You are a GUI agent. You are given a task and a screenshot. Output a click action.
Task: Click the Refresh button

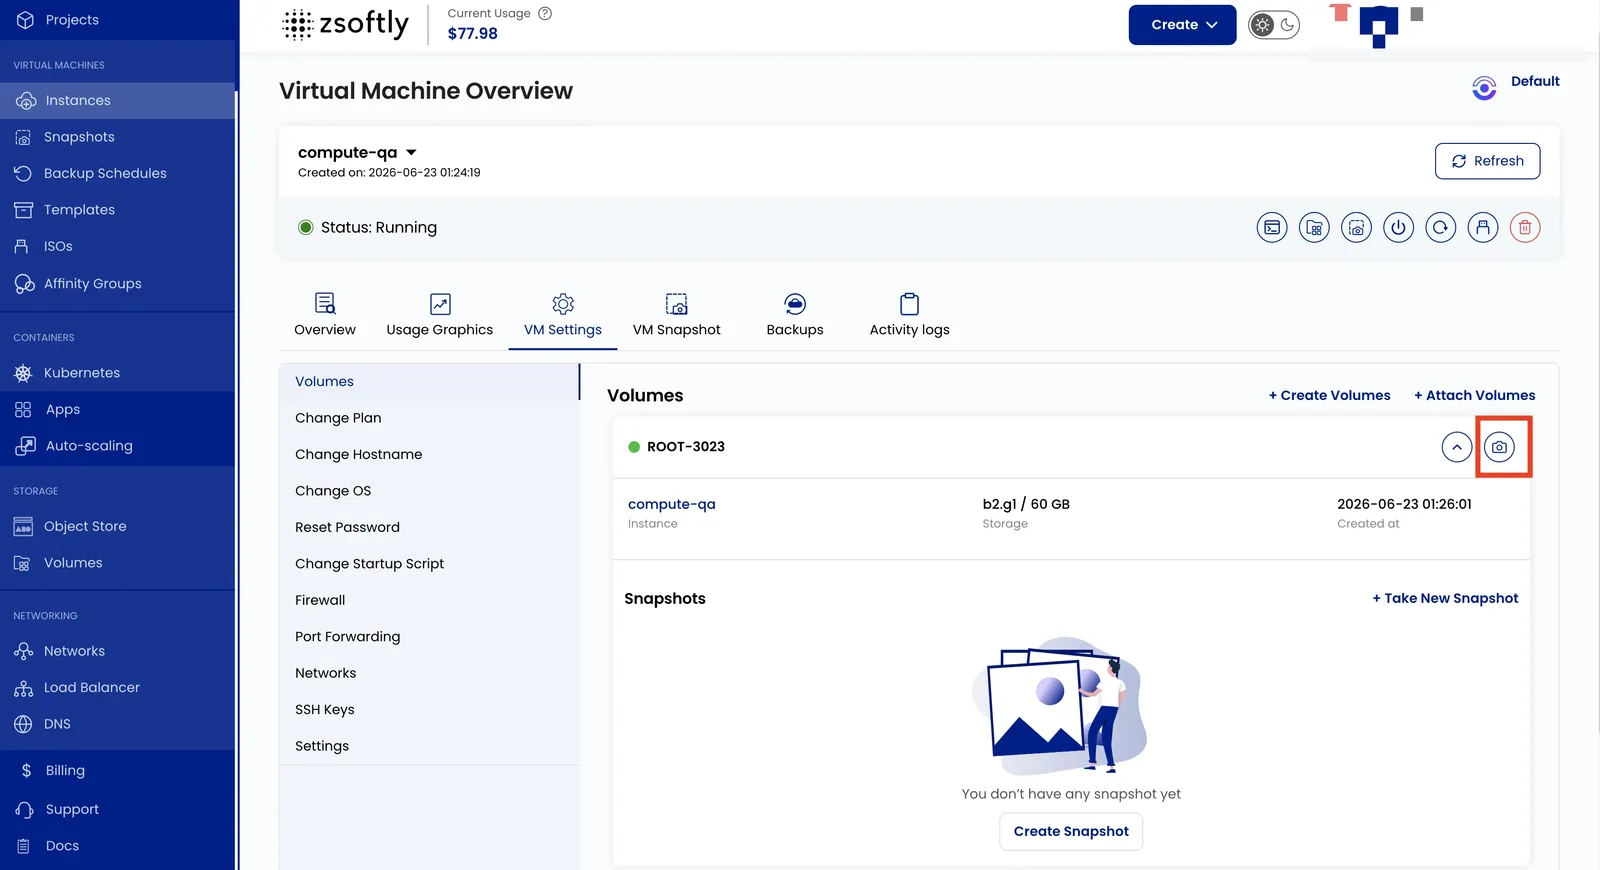pos(1487,161)
